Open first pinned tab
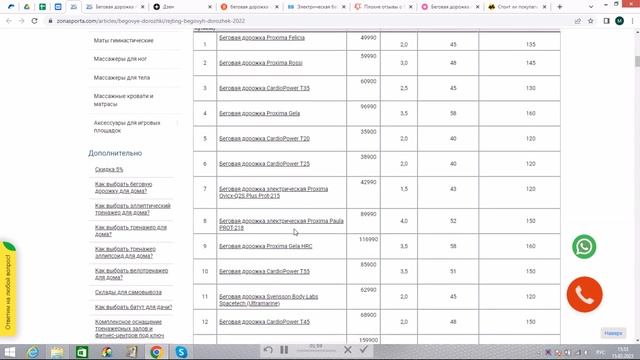This screenshot has width=640, height=360. tap(11, 7)
